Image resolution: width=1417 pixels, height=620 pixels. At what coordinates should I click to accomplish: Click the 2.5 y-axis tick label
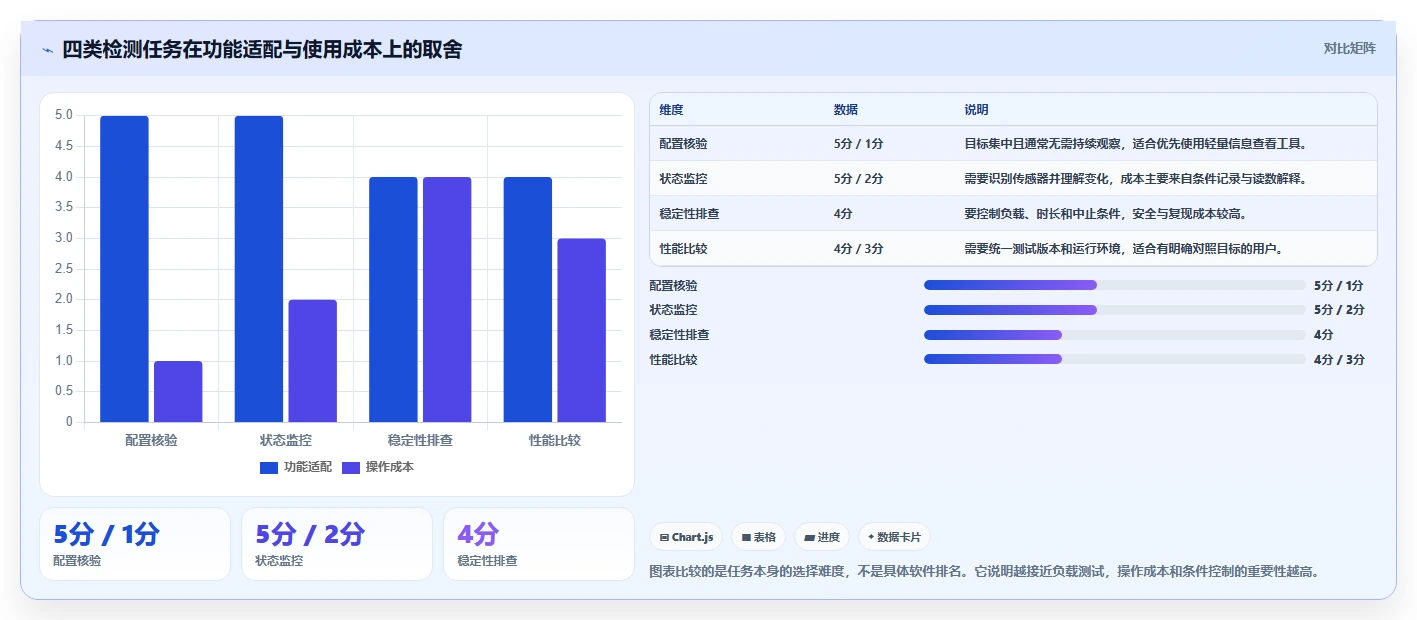(64, 269)
